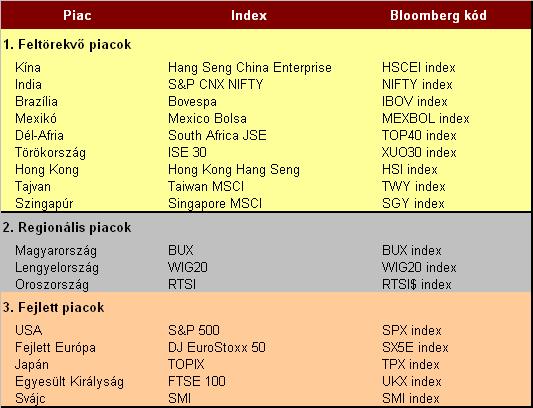Click the Törökország market cell

tap(50, 153)
